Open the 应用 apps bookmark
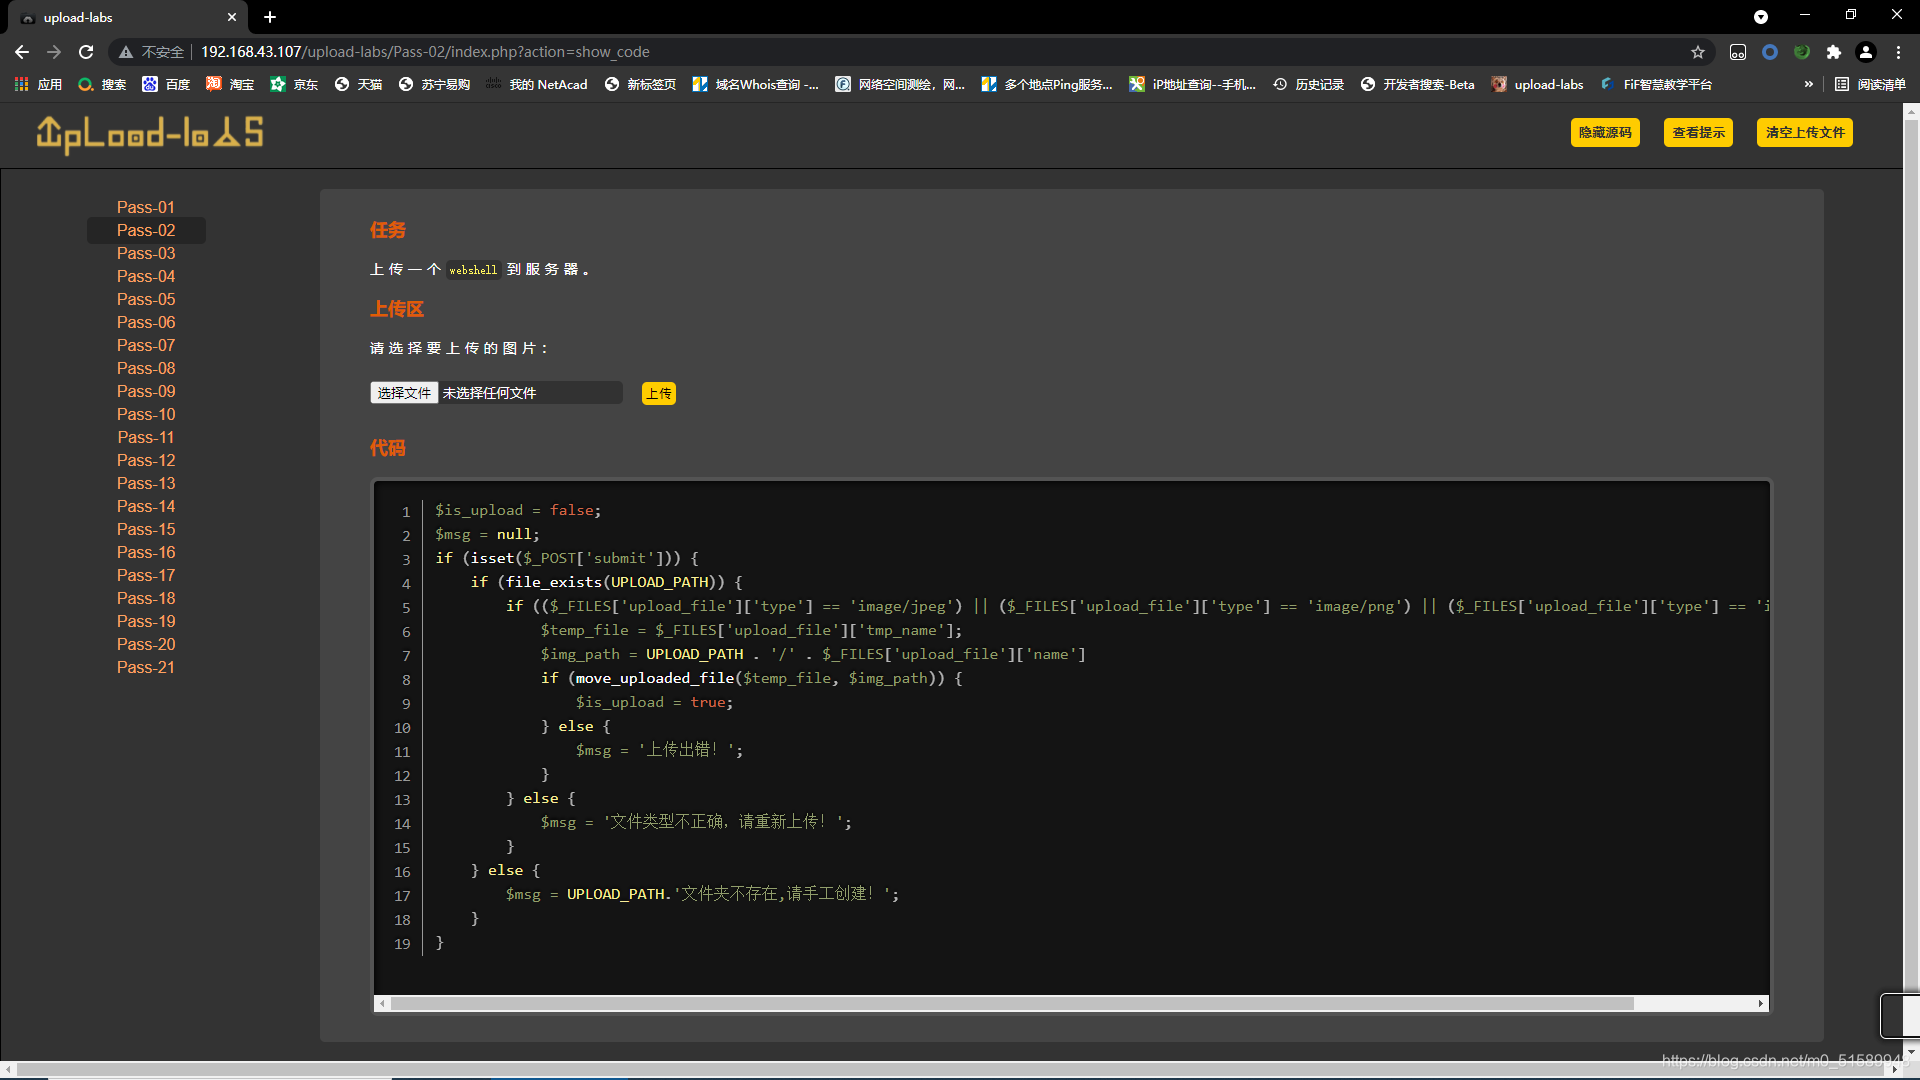Image resolution: width=1920 pixels, height=1080 pixels. pos(38,84)
